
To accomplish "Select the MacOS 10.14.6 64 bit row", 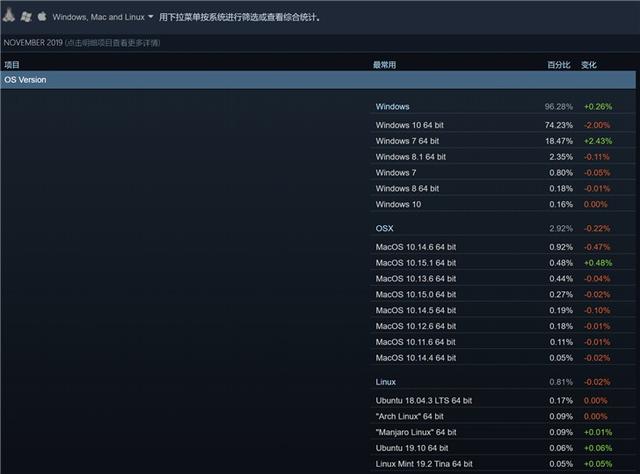I will pos(503,247).
